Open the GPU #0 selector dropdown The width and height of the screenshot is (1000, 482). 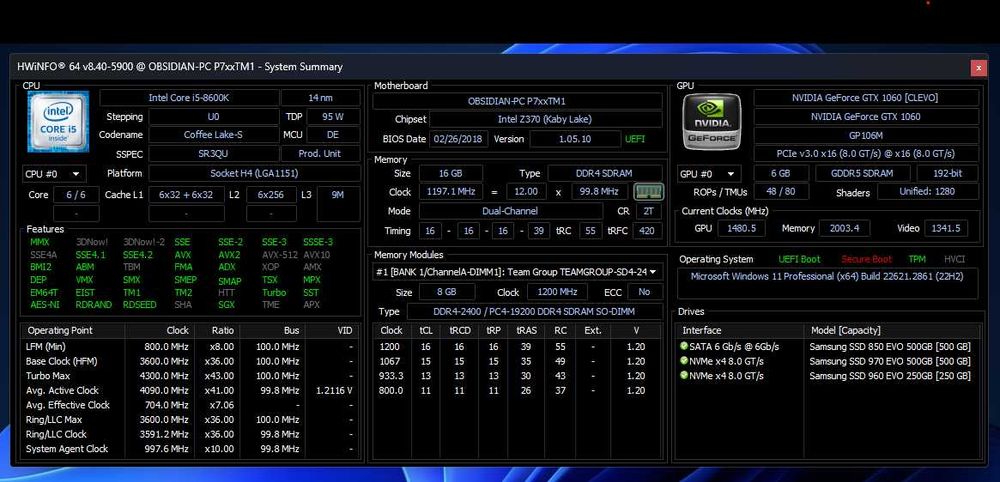coord(709,173)
